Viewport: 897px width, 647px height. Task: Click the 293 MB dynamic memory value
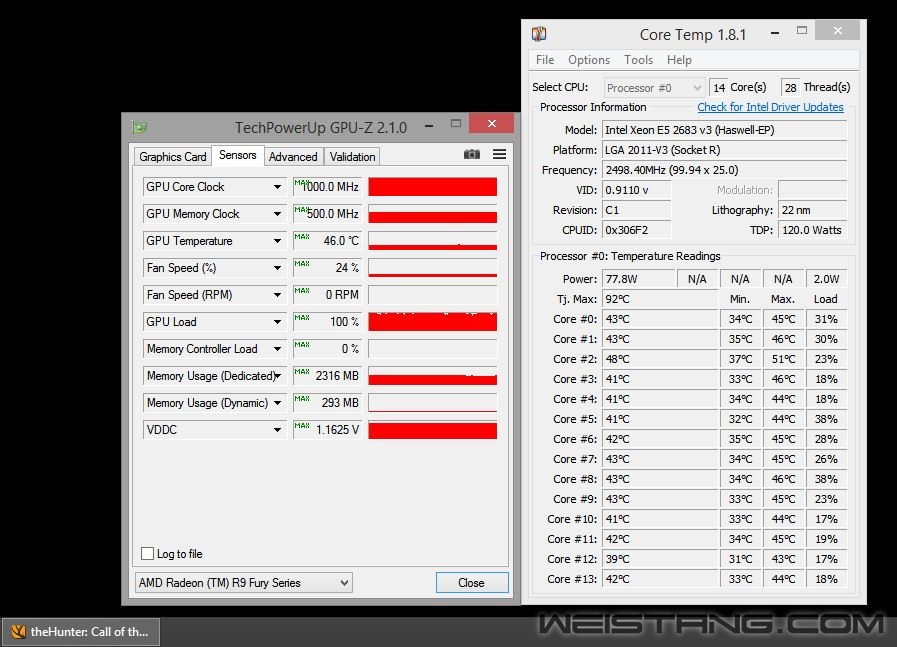(327, 402)
